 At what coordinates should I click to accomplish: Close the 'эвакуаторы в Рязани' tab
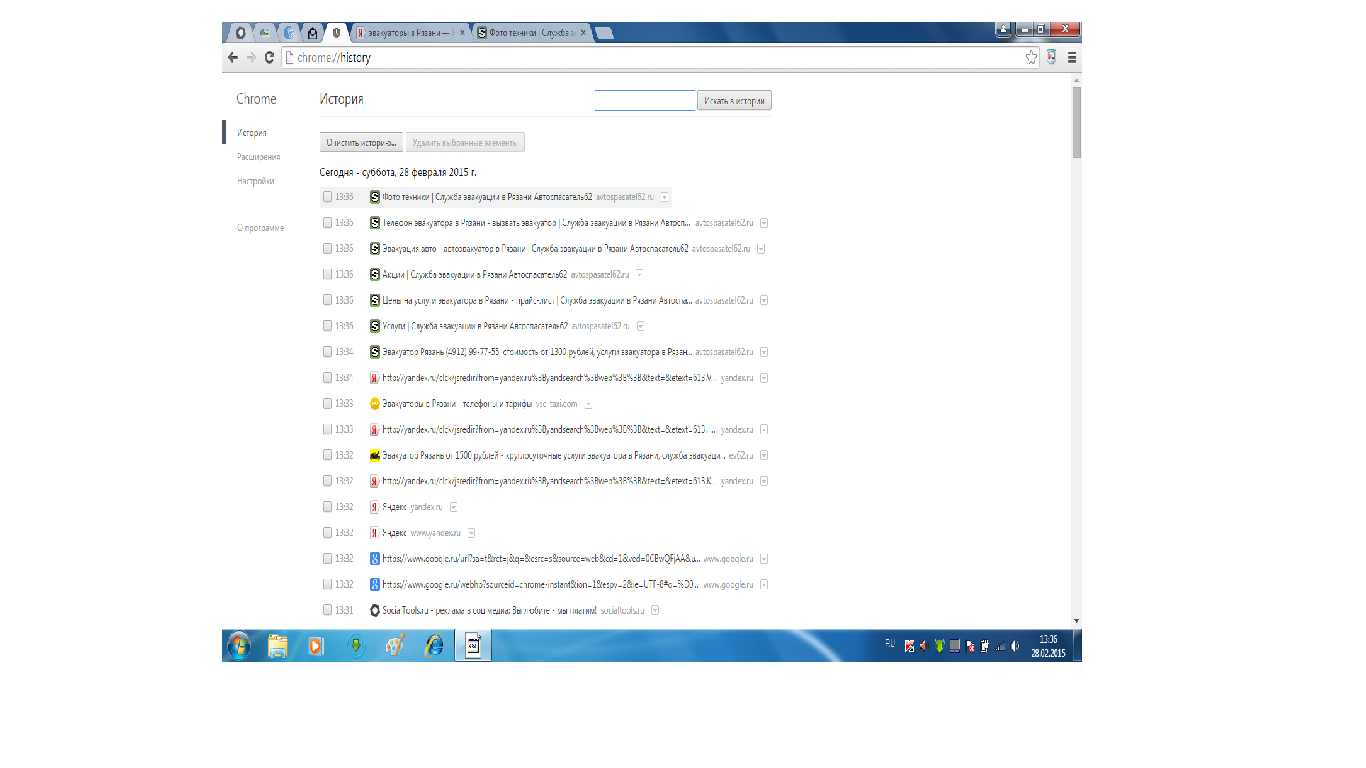(462, 33)
